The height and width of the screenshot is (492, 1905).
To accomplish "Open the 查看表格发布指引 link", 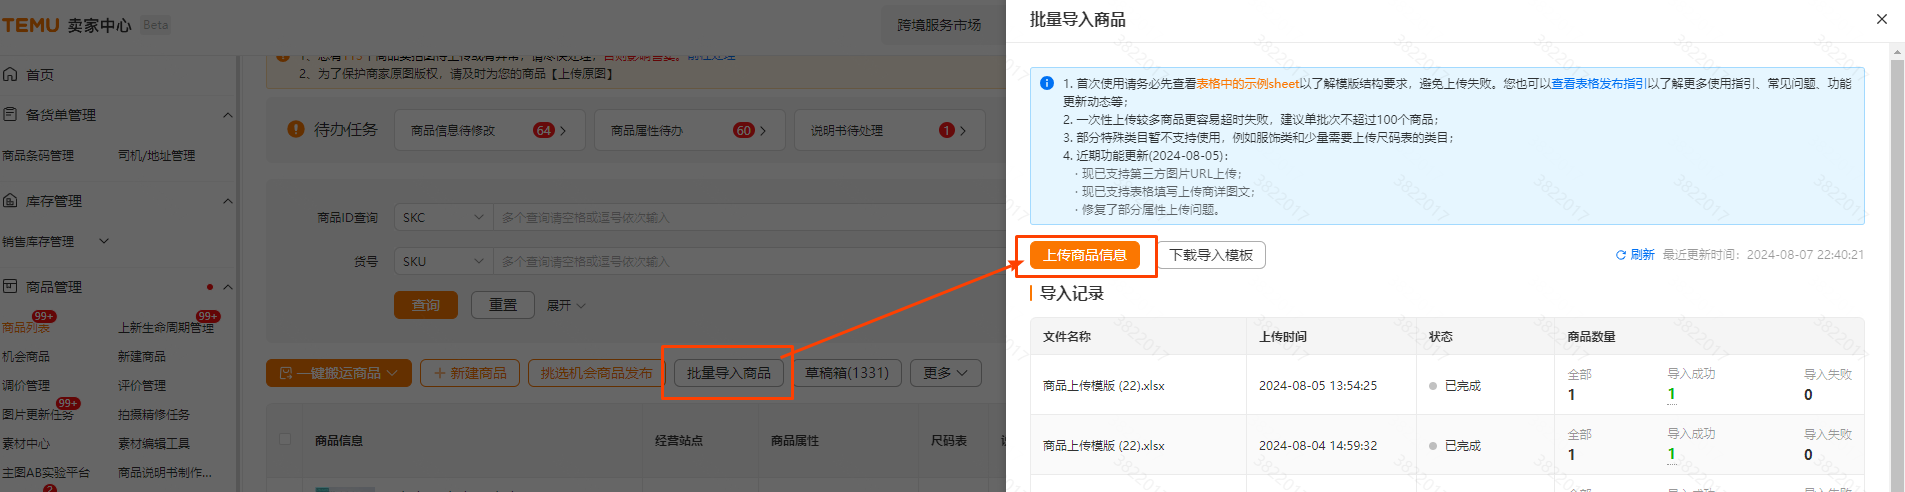I will [1597, 84].
